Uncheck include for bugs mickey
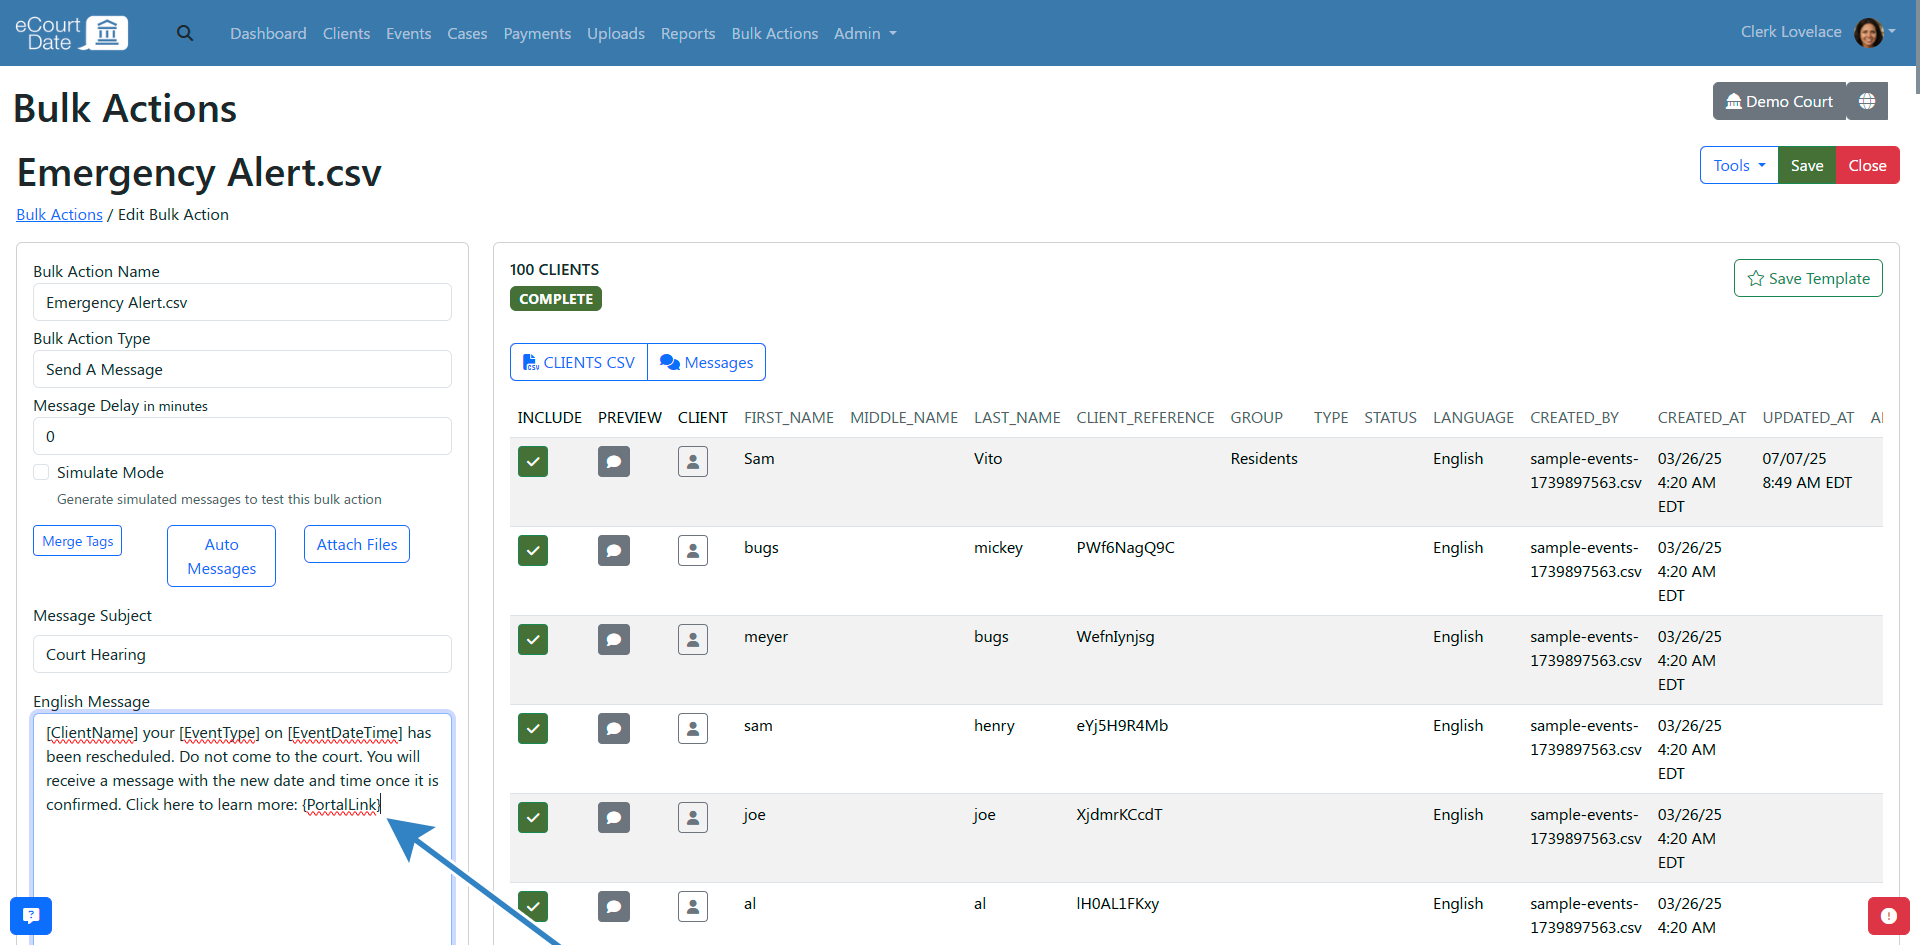 coord(533,550)
